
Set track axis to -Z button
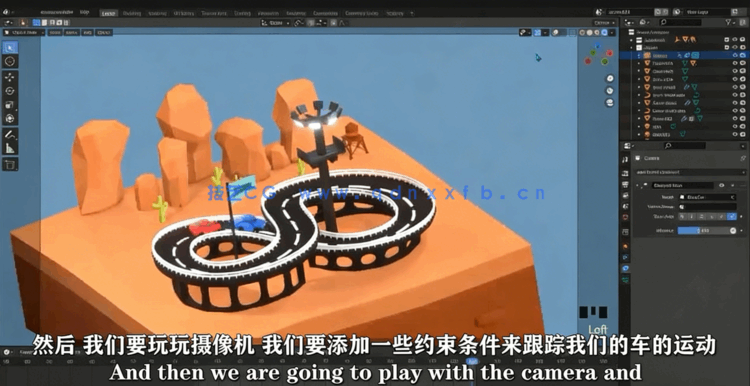pyautogui.click(x=732, y=216)
